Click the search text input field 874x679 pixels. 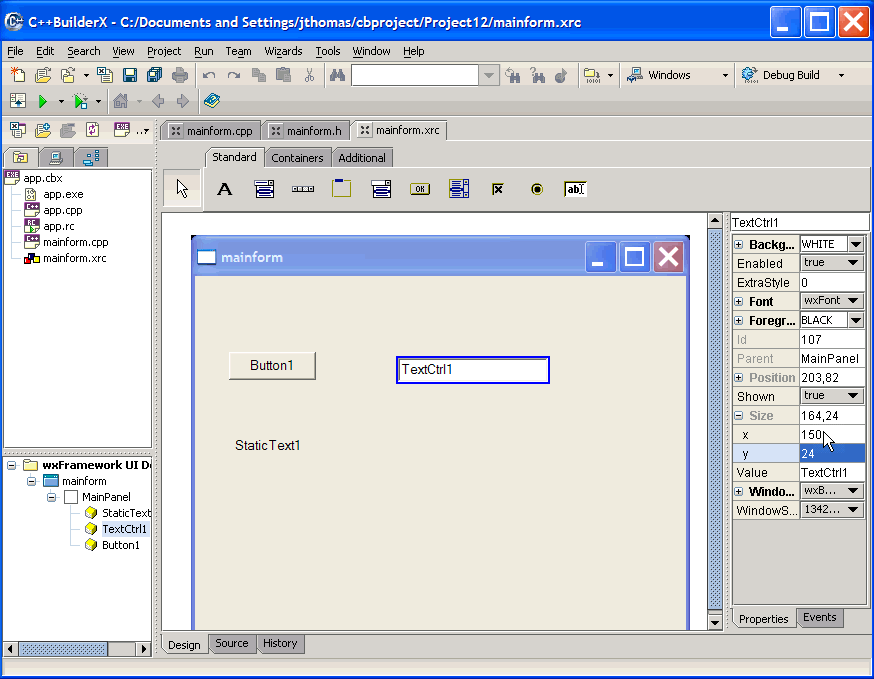point(415,75)
